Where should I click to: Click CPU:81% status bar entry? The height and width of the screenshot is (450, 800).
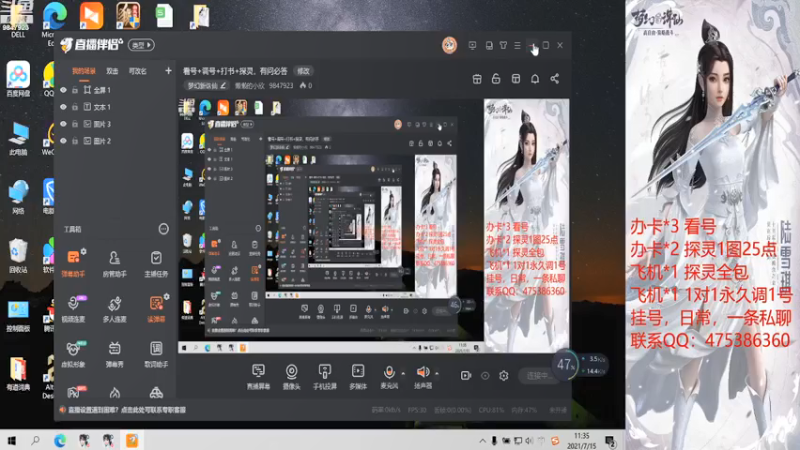(x=491, y=410)
